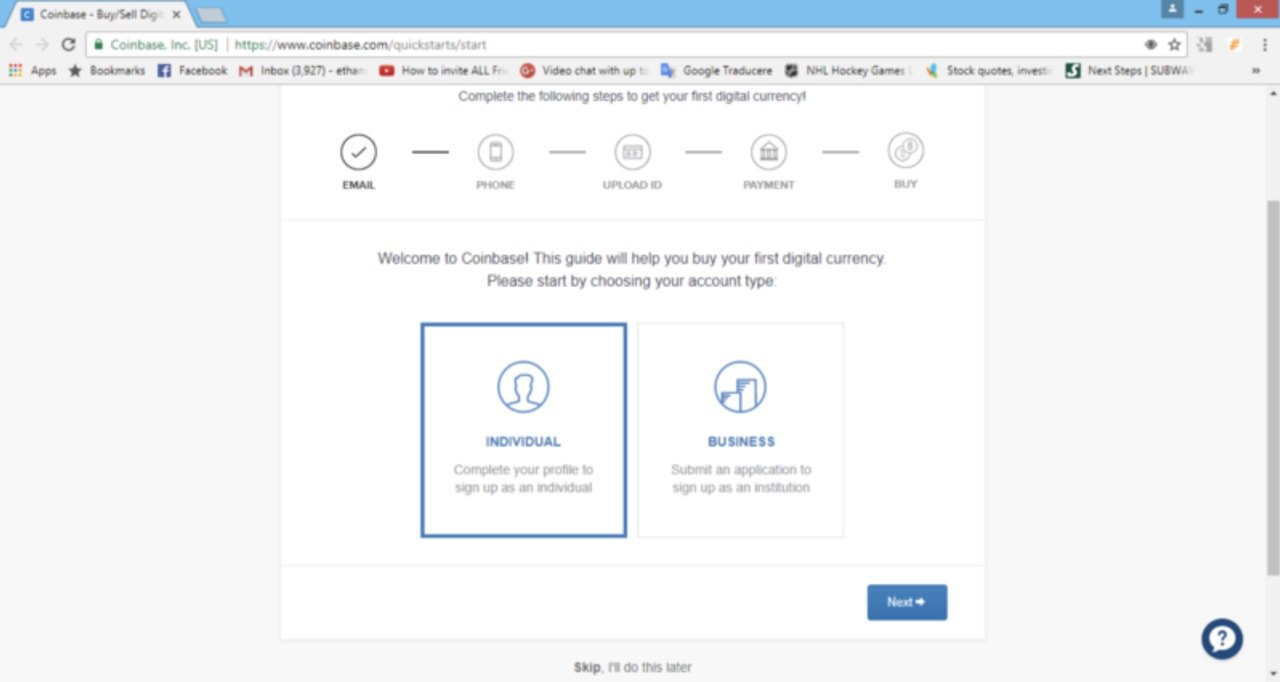Open the Facebook bookmark
Viewport: 1280px width, 682px height.
[192, 71]
